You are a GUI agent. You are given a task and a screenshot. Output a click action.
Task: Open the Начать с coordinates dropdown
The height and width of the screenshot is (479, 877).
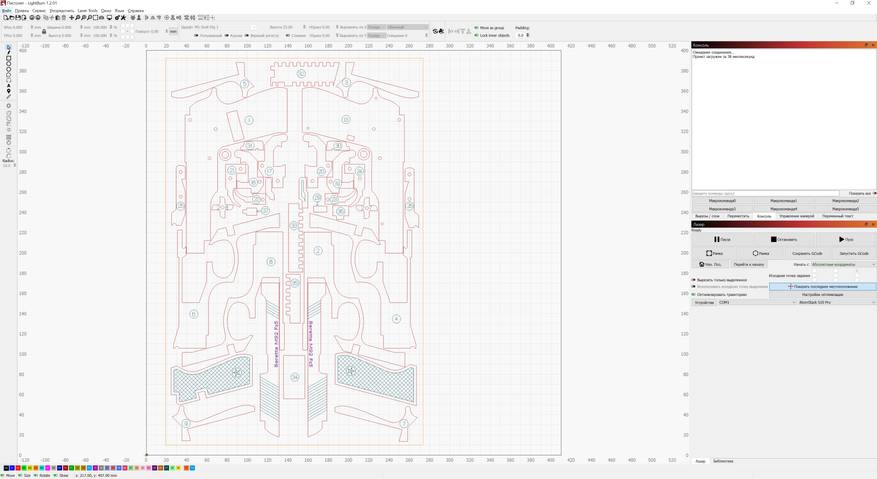(x=843, y=265)
